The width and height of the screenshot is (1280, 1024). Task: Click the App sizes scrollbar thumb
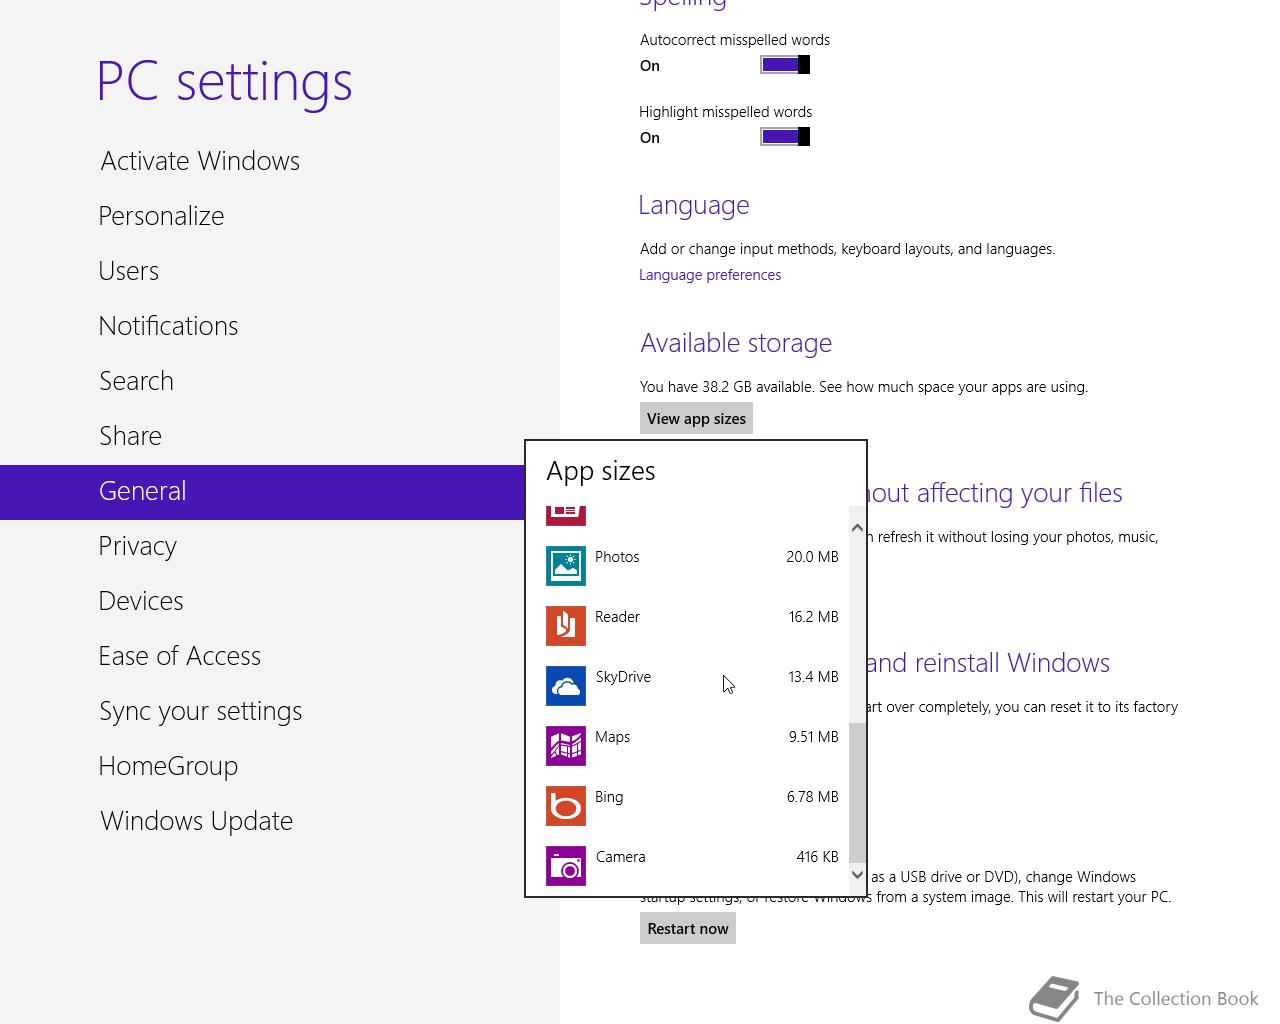tap(857, 793)
